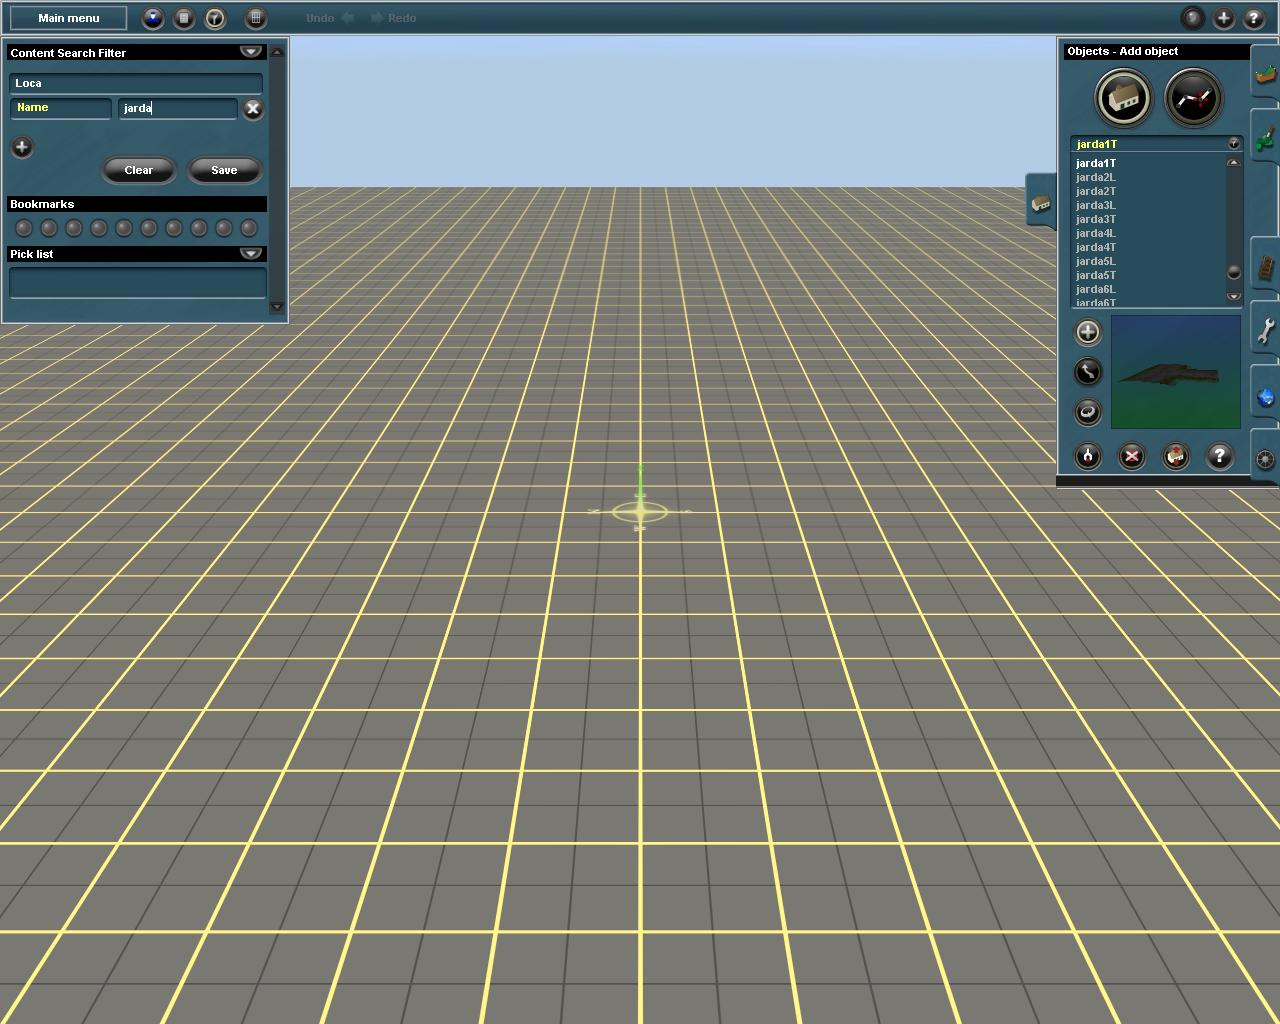Click the Loca search field

[136, 83]
